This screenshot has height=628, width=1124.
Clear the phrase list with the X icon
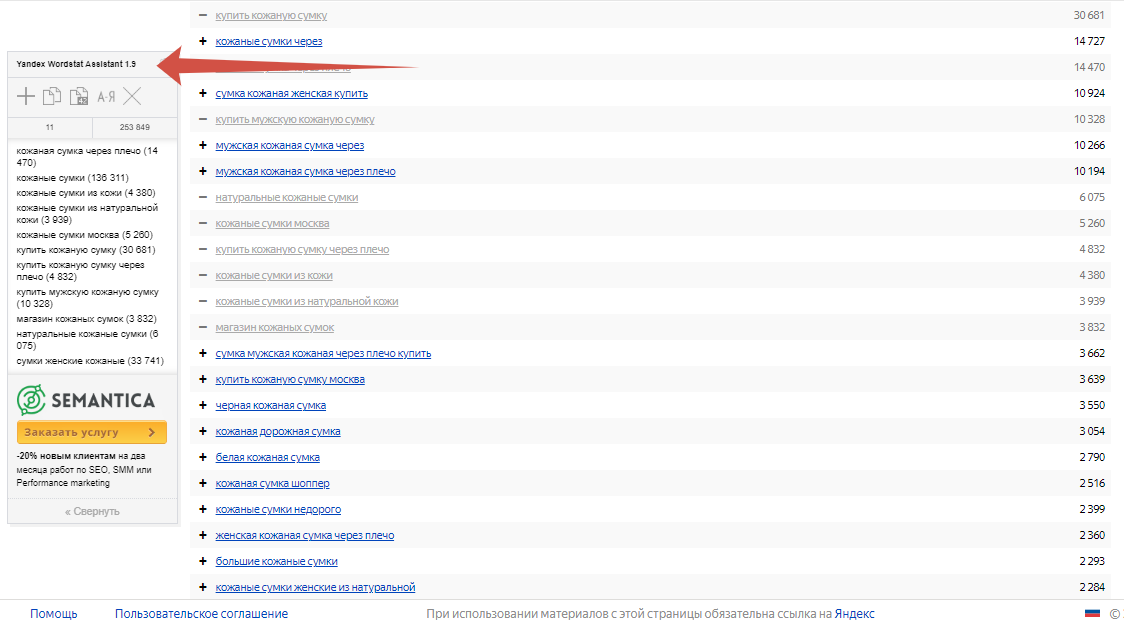click(132, 97)
